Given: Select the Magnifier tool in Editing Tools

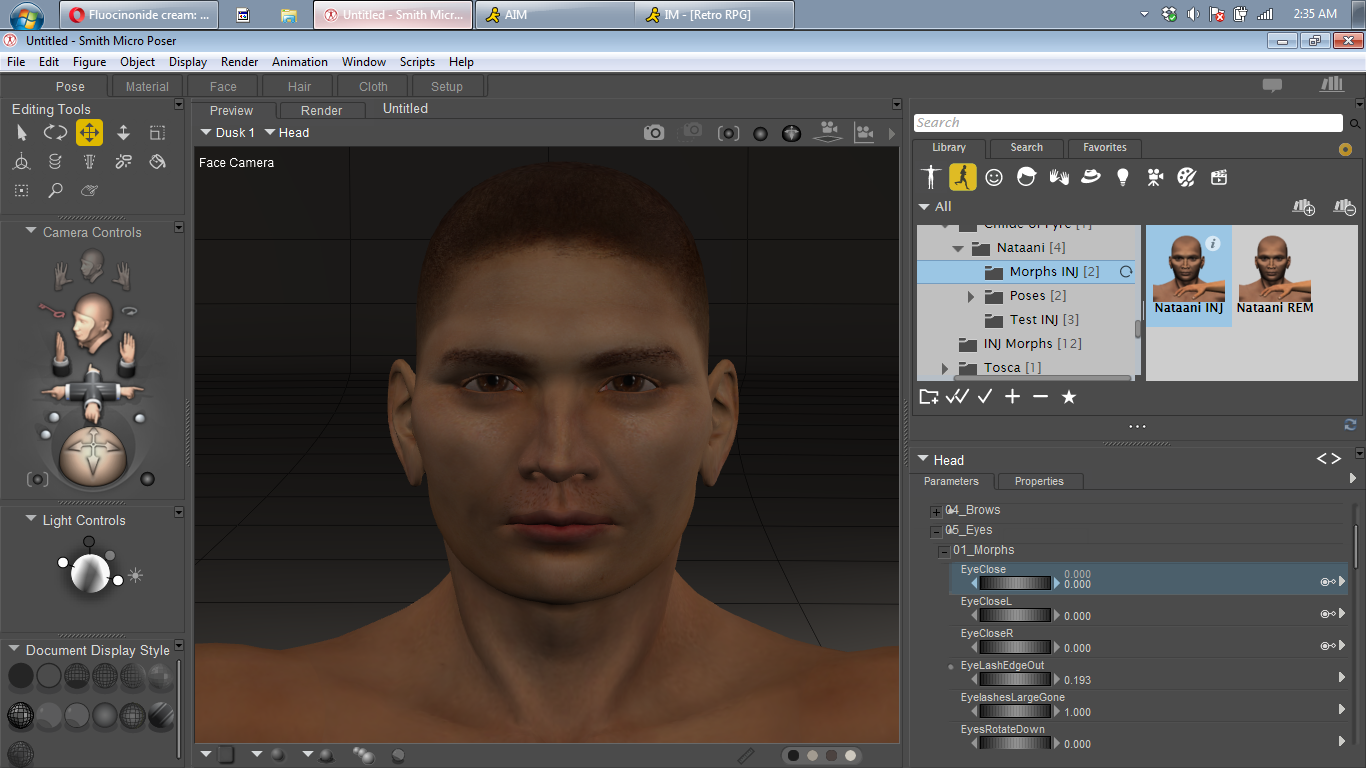Looking at the screenshot, I should (55, 190).
